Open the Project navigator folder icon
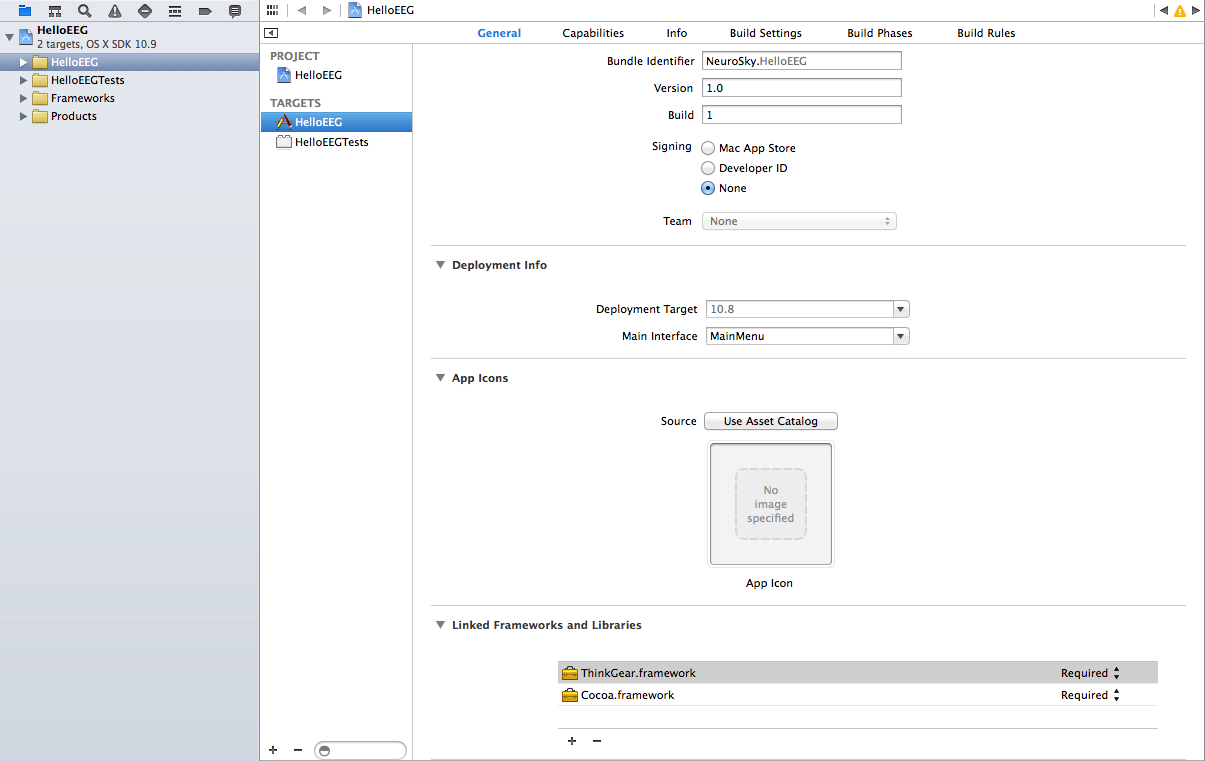Image resolution: width=1205 pixels, height=761 pixels. (x=25, y=11)
